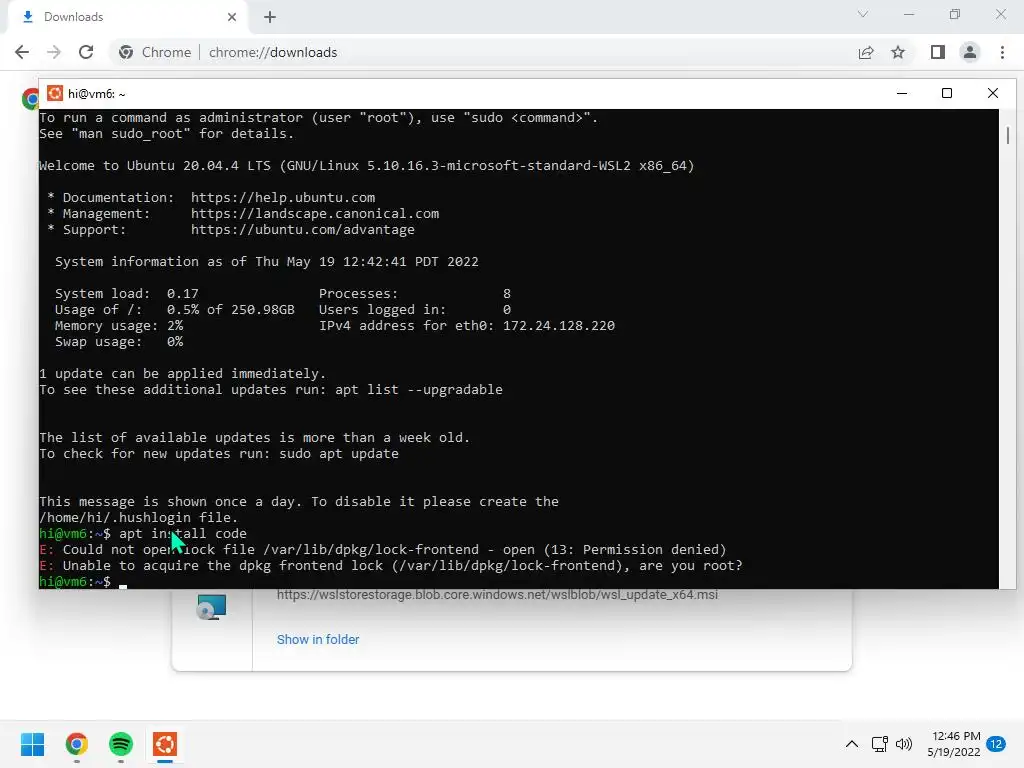The height and width of the screenshot is (768, 1024).
Task: Open a new Chrome tab
Action: click(x=270, y=17)
